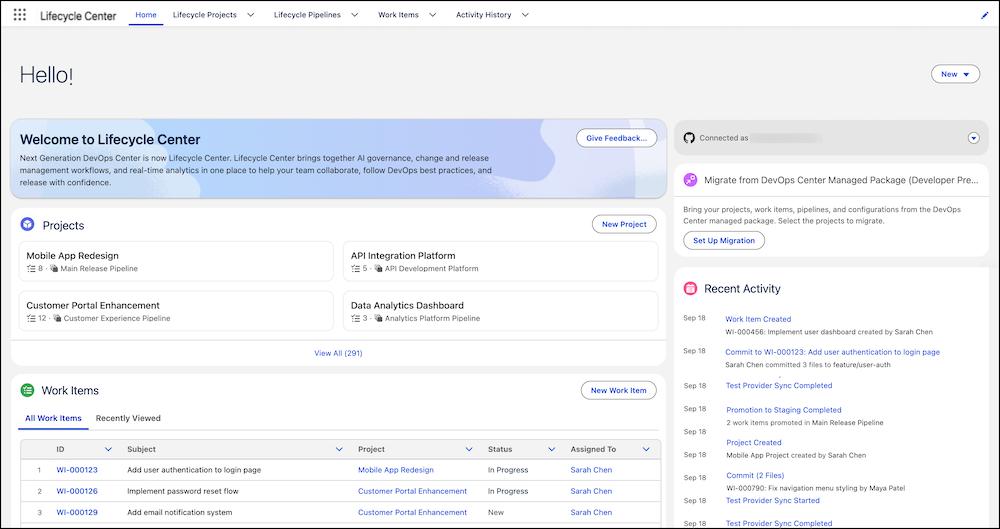Click pipeline icon next to Main Release Pipeline
This screenshot has height=529, width=1000.
pos(55,269)
